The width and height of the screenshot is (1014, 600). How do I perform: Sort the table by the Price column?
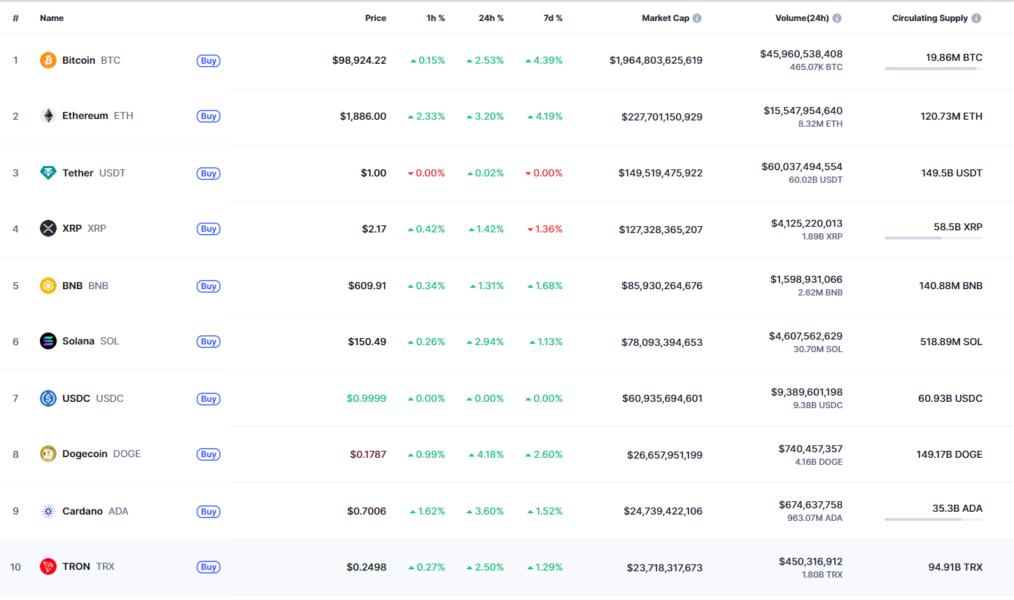pos(375,18)
